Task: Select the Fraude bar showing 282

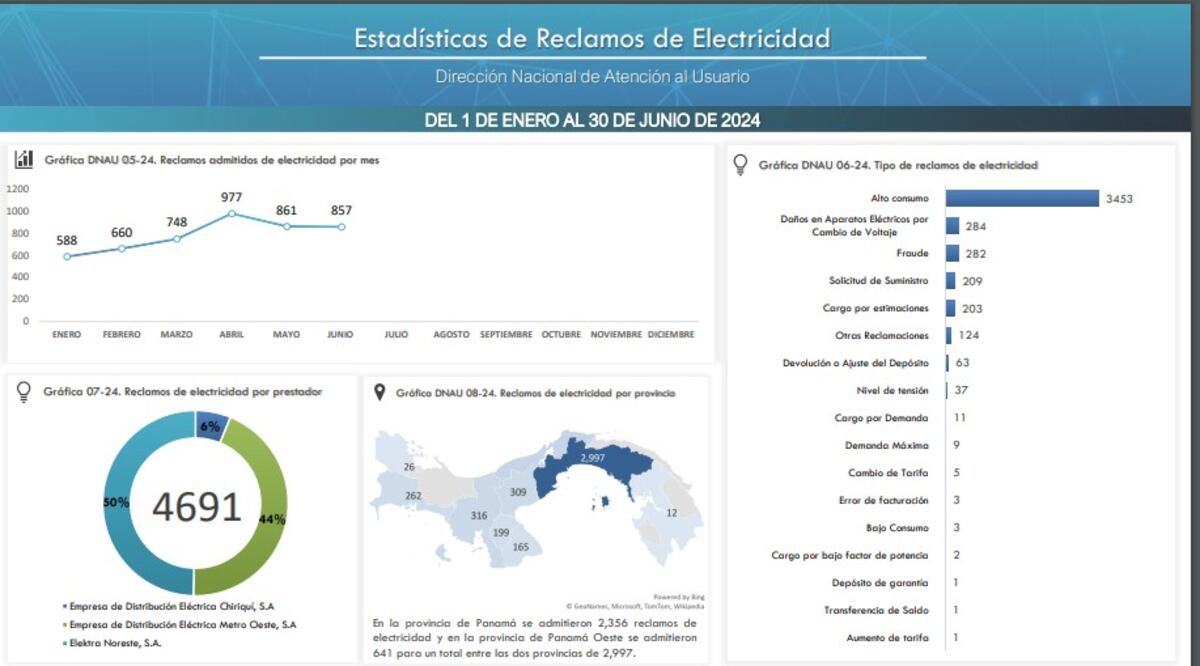Action: 952,254
